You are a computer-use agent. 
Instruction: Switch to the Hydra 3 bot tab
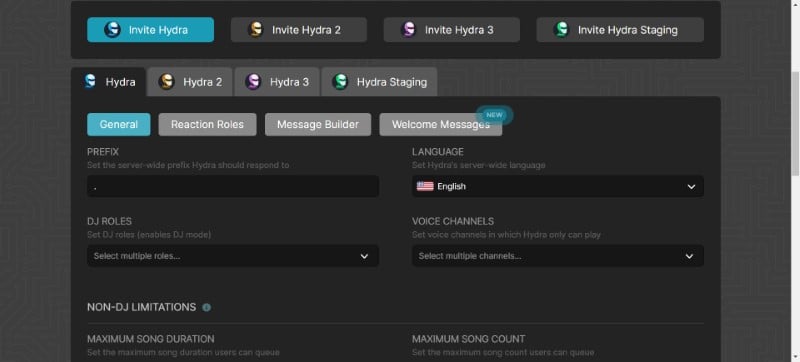point(277,82)
